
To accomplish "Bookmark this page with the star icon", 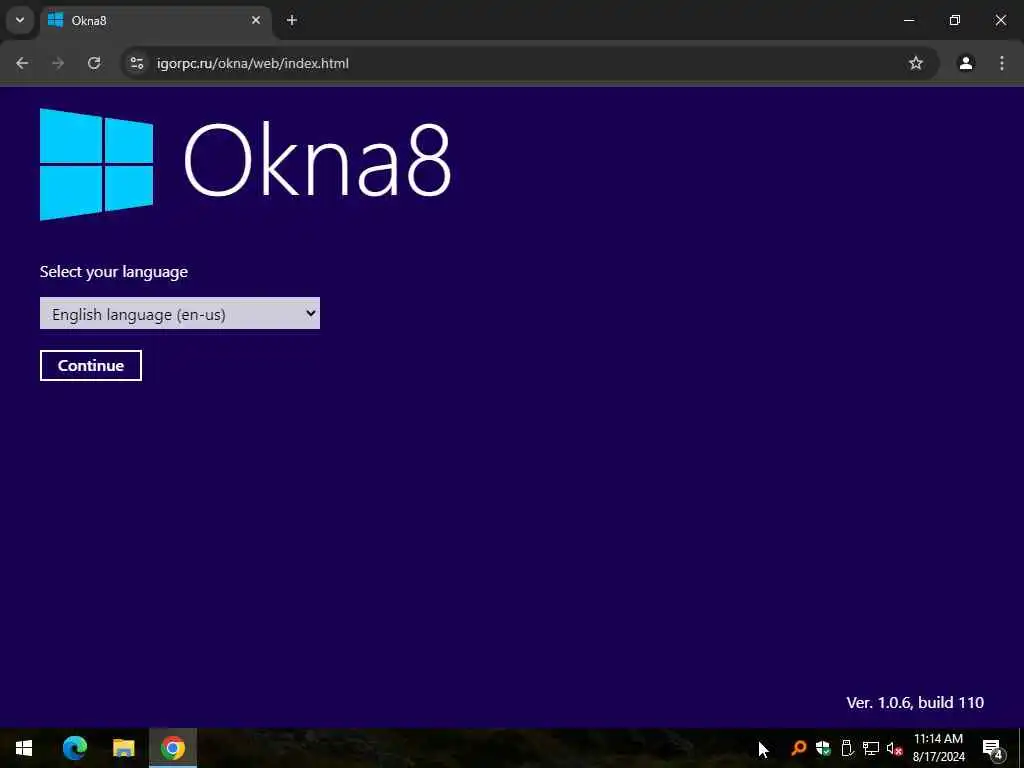I will click(916, 63).
